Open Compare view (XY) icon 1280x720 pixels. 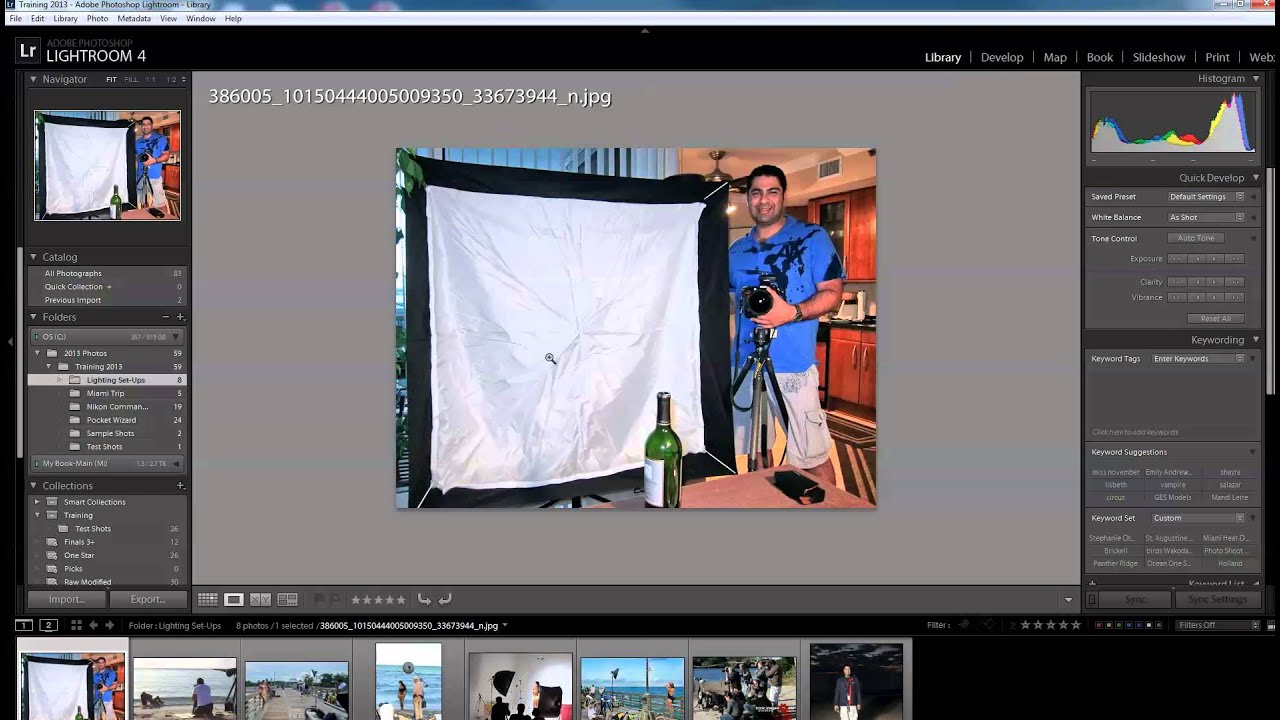[260, 599]
